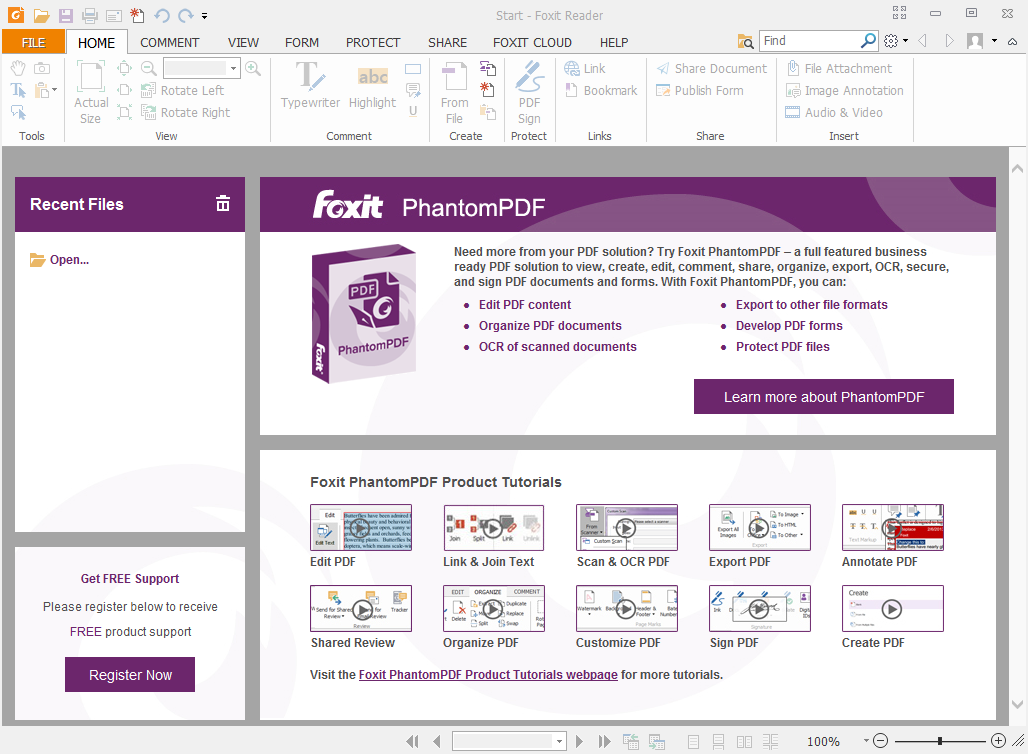Open the 100% zoom dropdown in status bar
Screen dimensions: 1028x754
(866, 741)
